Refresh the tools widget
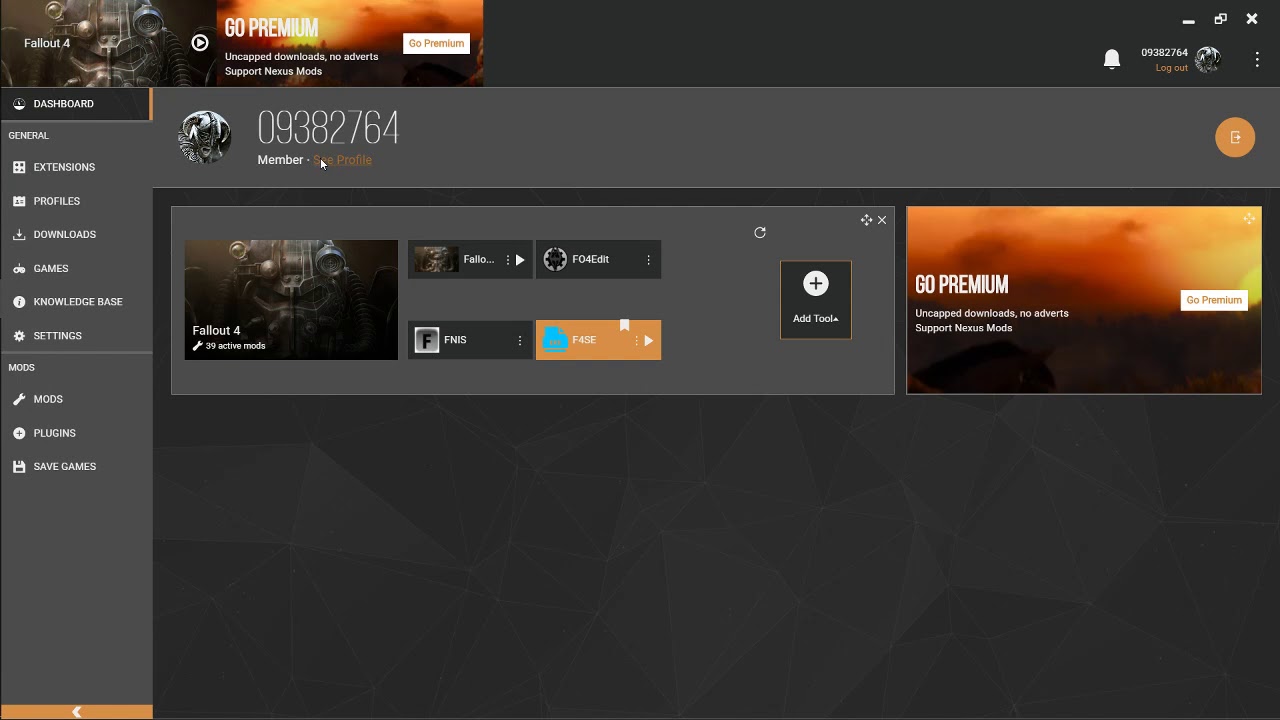Viewport: 1280px width, 720px height. coord(760,233)
